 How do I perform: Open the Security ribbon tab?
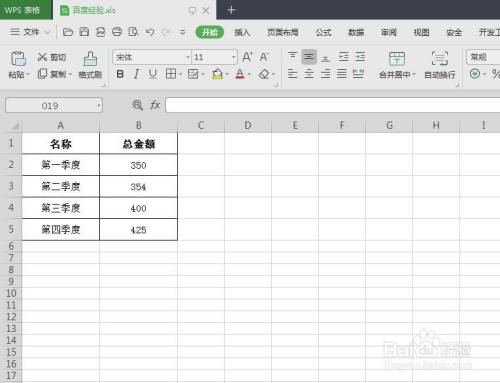(x=454, y=32)
